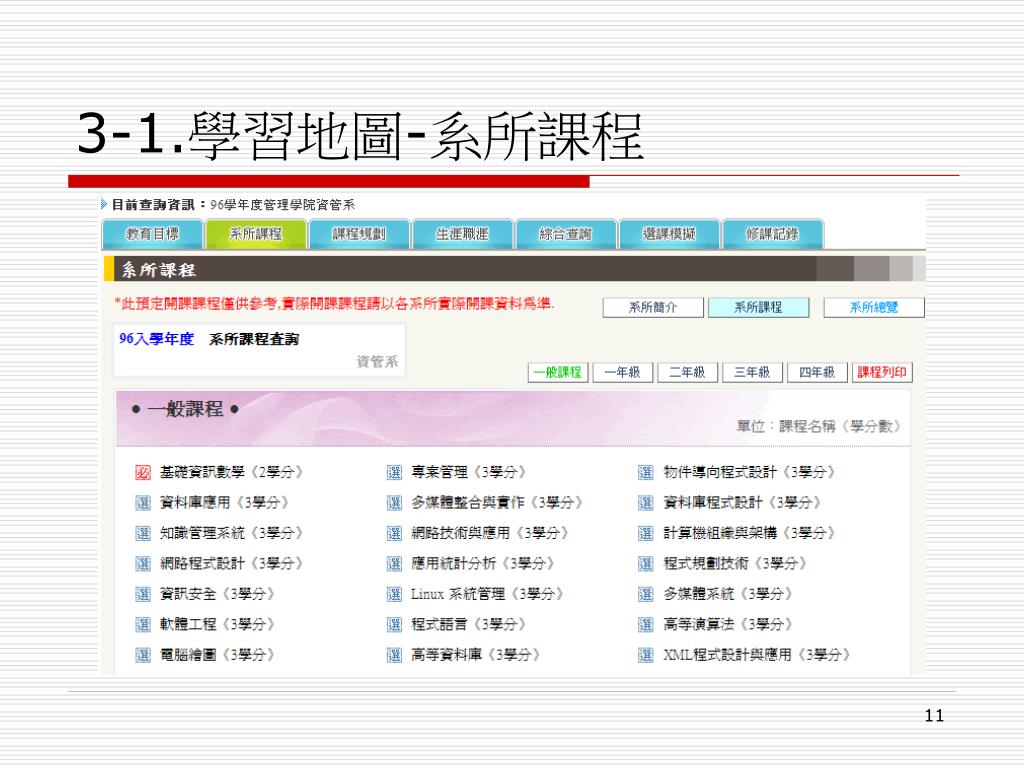Click the 選 icon beside 多媒體系統

646,594
